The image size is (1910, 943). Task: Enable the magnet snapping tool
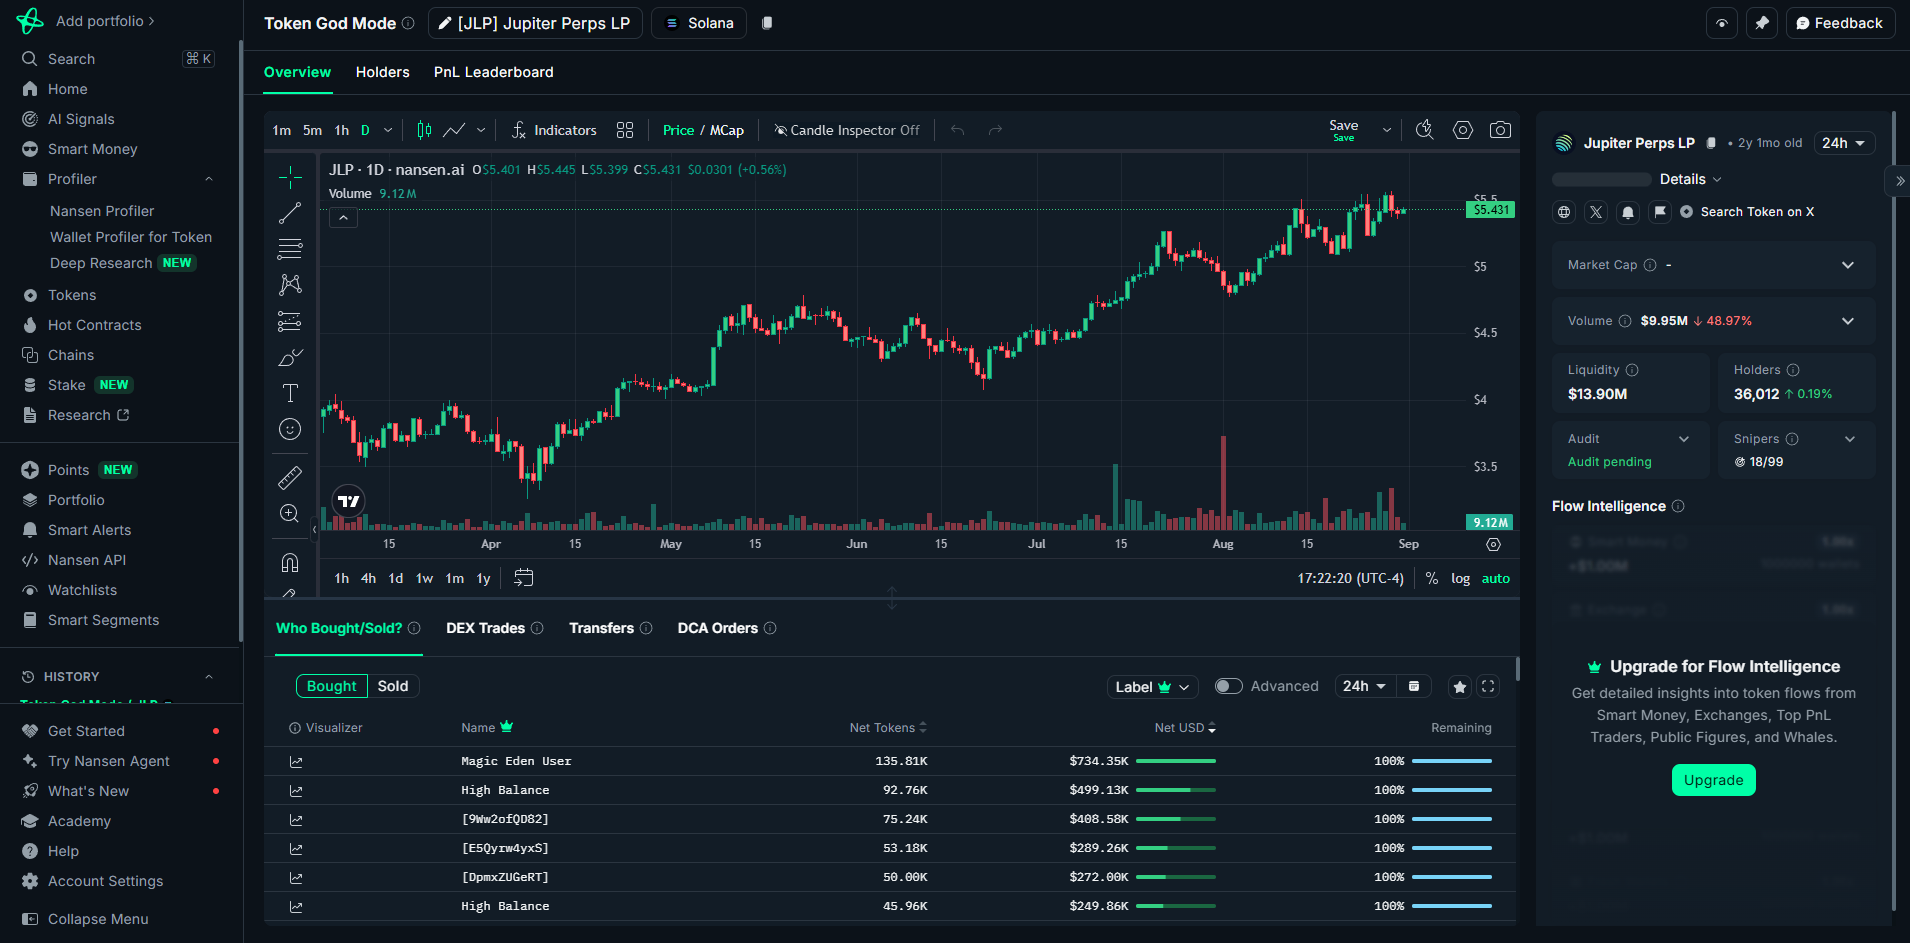[289, 562]
